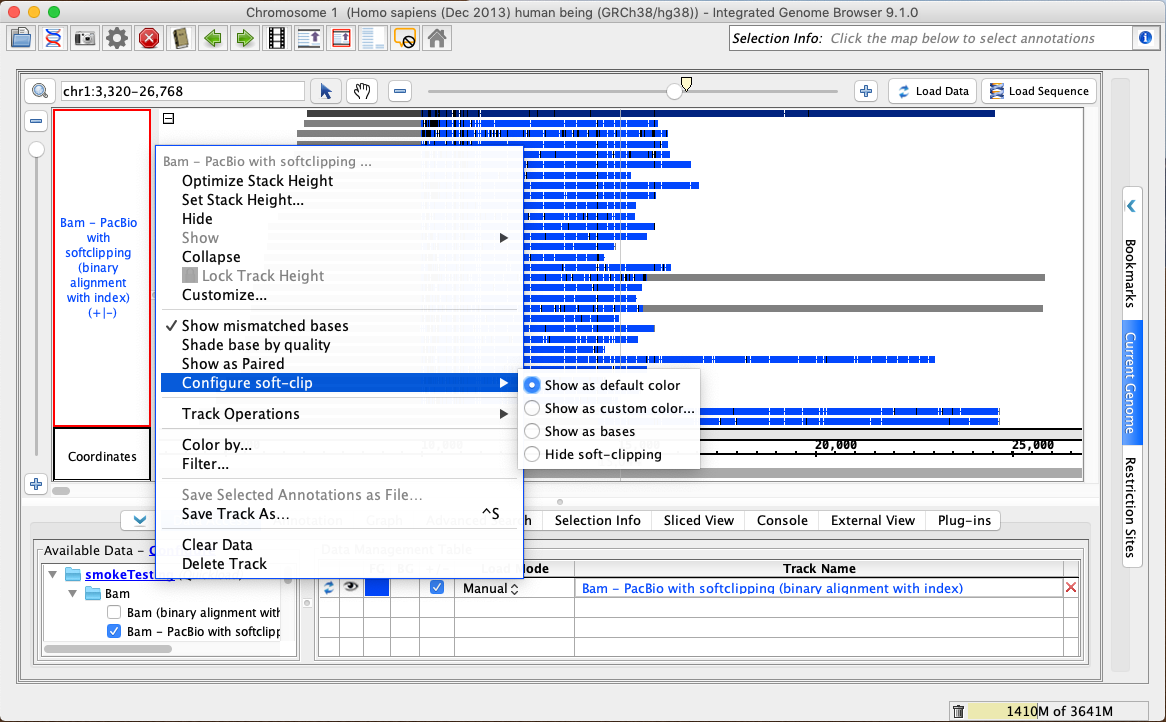The image size is (1166, 722).
Task: Click the red stop icon in toolbar
Action: click(149, 38)
